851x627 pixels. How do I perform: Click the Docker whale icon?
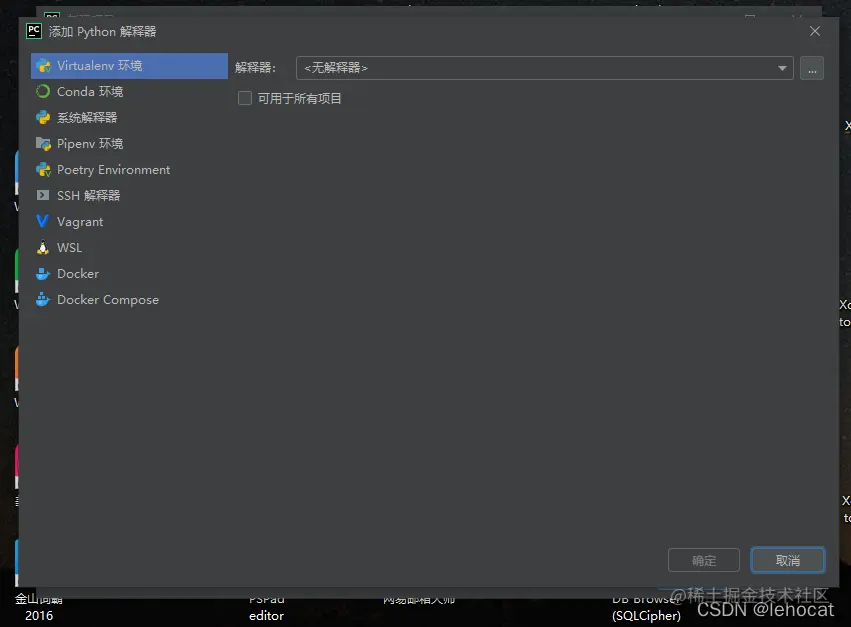(x=43, y=274)
